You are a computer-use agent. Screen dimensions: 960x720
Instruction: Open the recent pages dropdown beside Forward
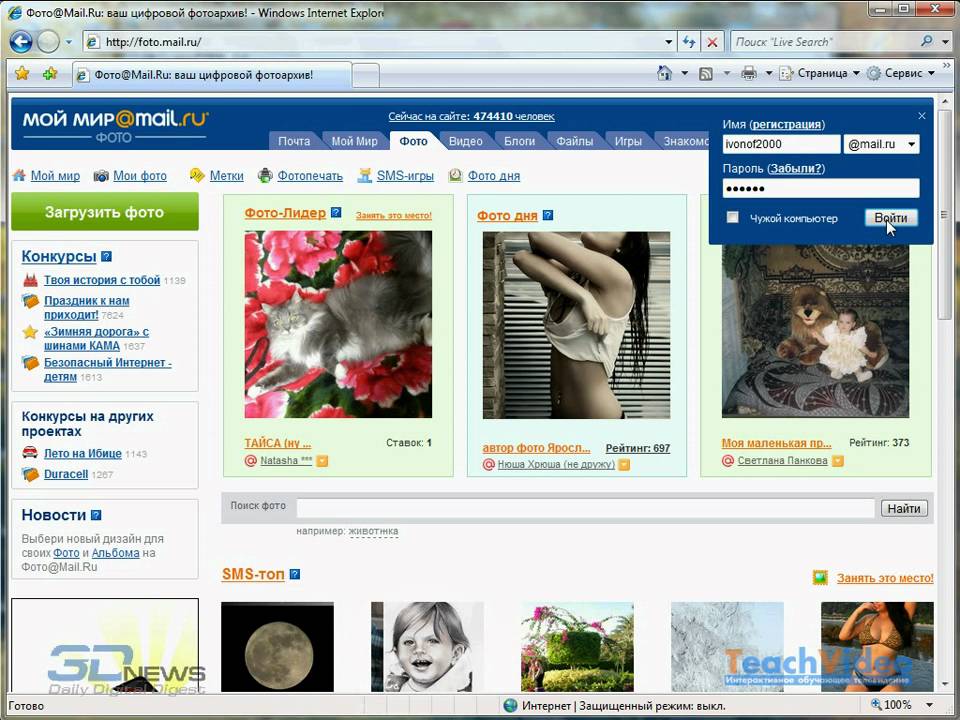coord(69,42)
